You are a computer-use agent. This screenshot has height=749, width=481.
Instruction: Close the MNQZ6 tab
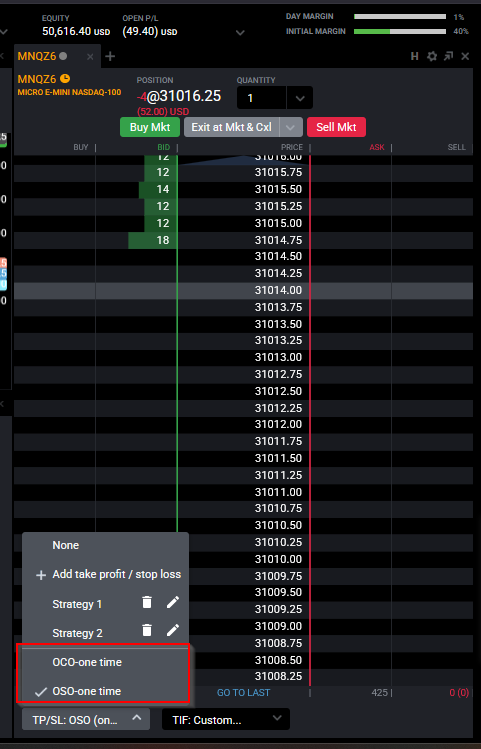[90, 56]
